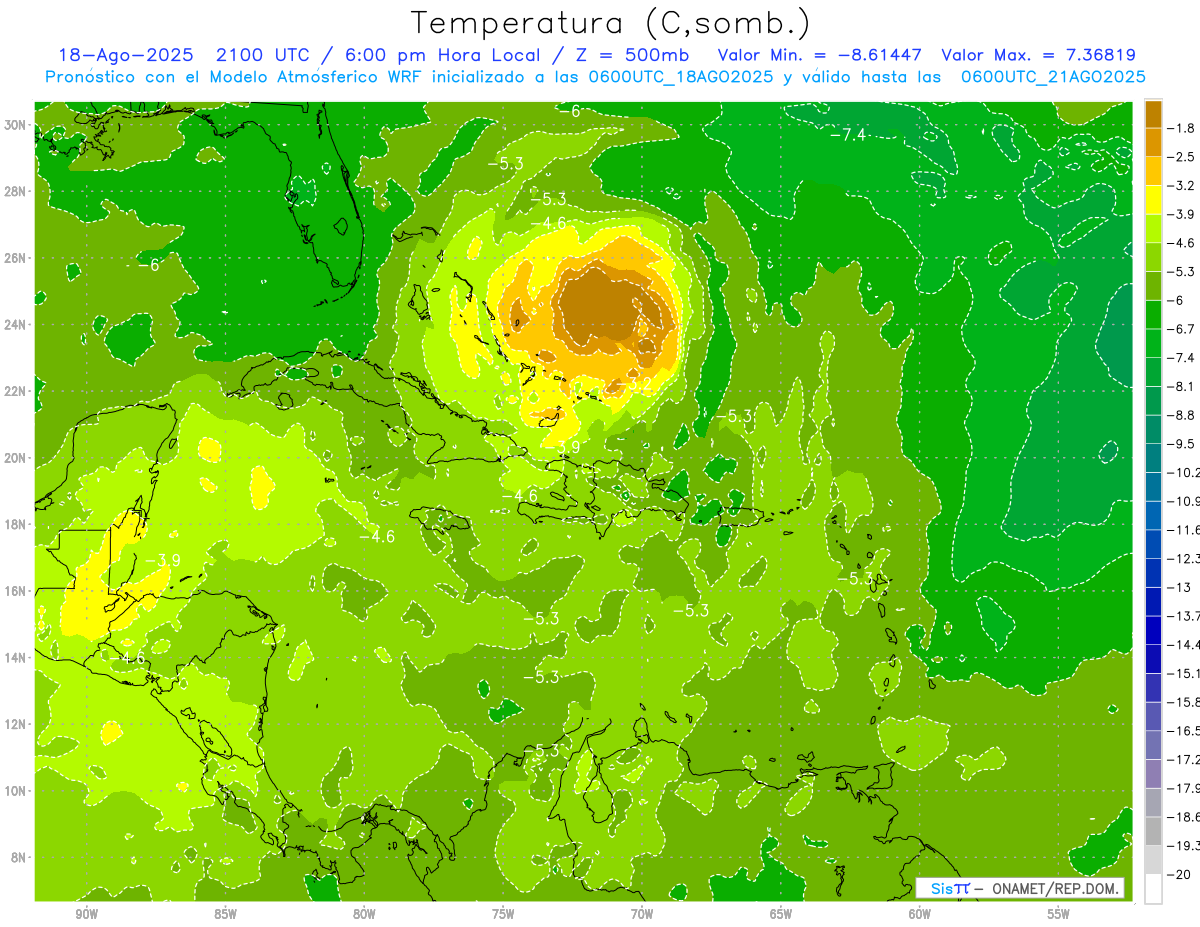The width and height of the screenshot is (1200, 927).
Task: Click the '55W' longitude axis label
Action: click(1059, 914)
